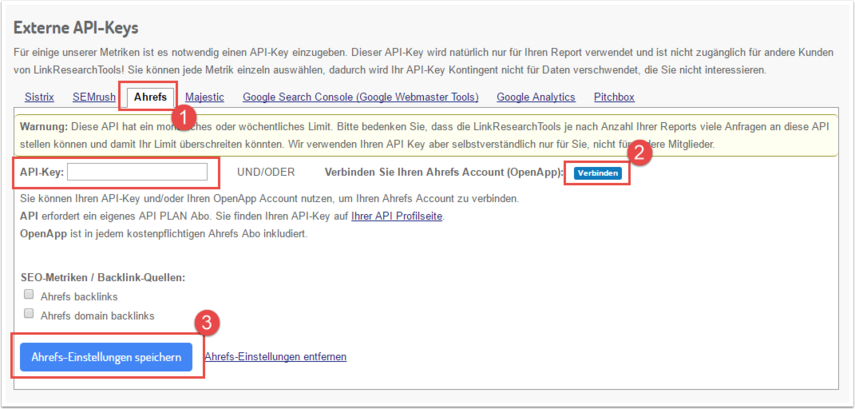Click the SEO-Metriken / Backlink-Quellen label
This screenshot has width=855, height=409.
[x=103, y=277]
